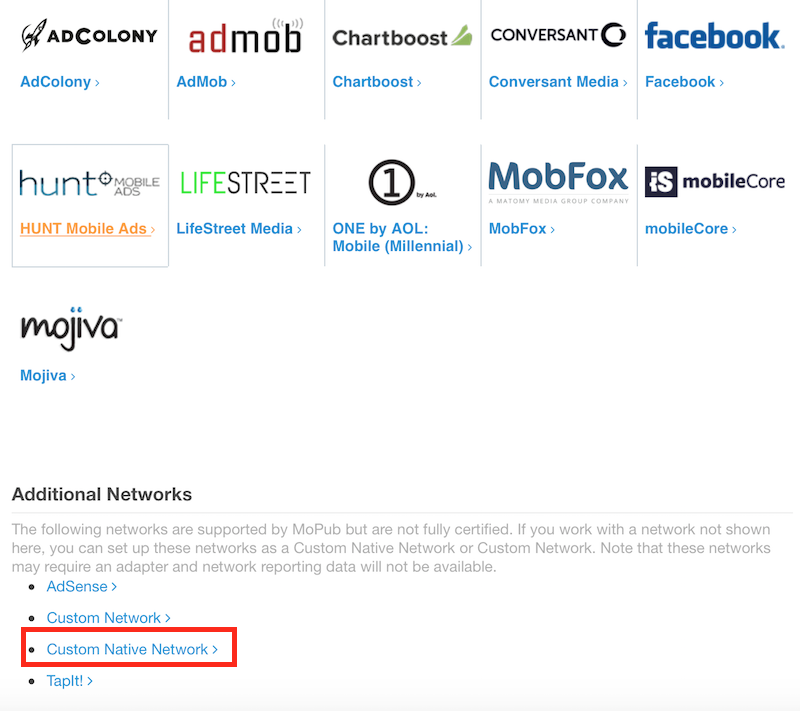Screen dimensions: 800x711
Task: Select the Custom Network link
Action: [x=108, y=618]
